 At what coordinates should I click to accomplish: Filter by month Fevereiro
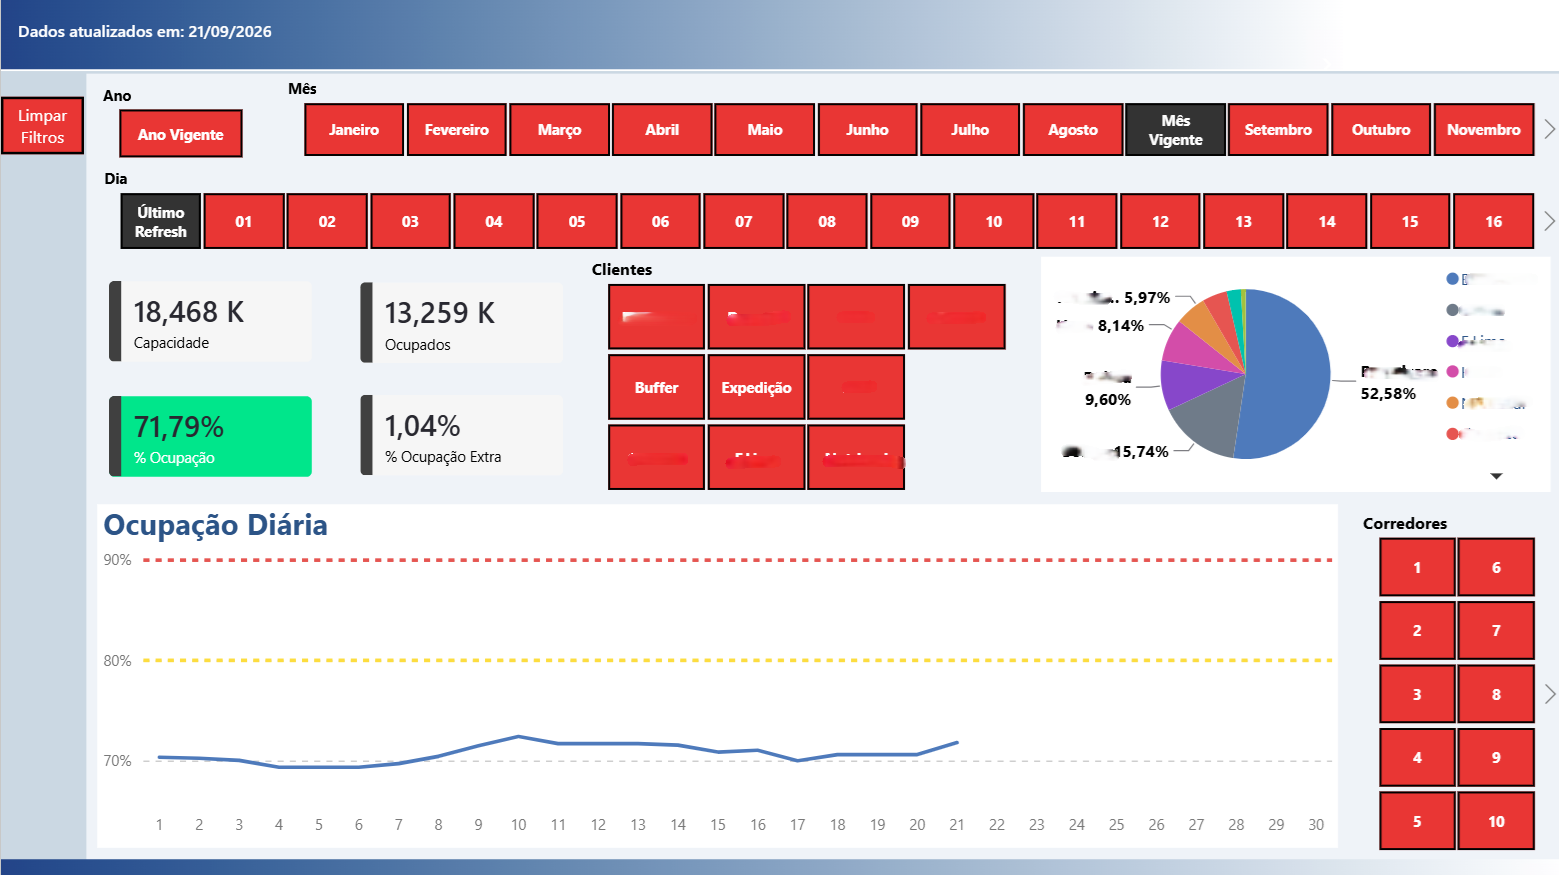coord(457,130)
